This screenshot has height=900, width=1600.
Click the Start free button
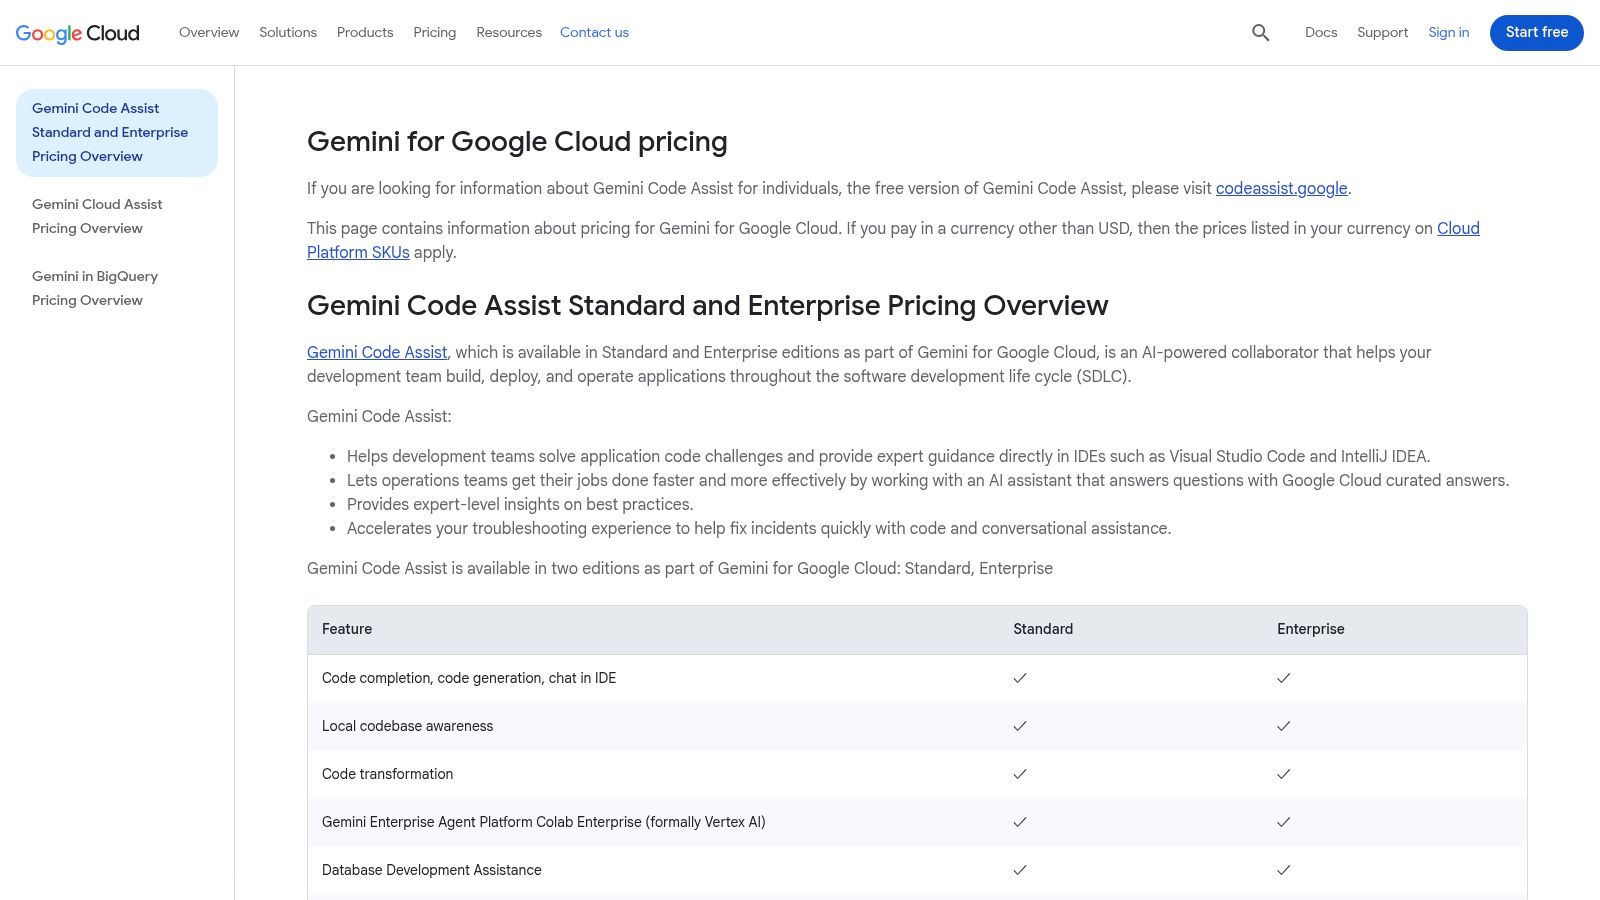point(1537,32)
